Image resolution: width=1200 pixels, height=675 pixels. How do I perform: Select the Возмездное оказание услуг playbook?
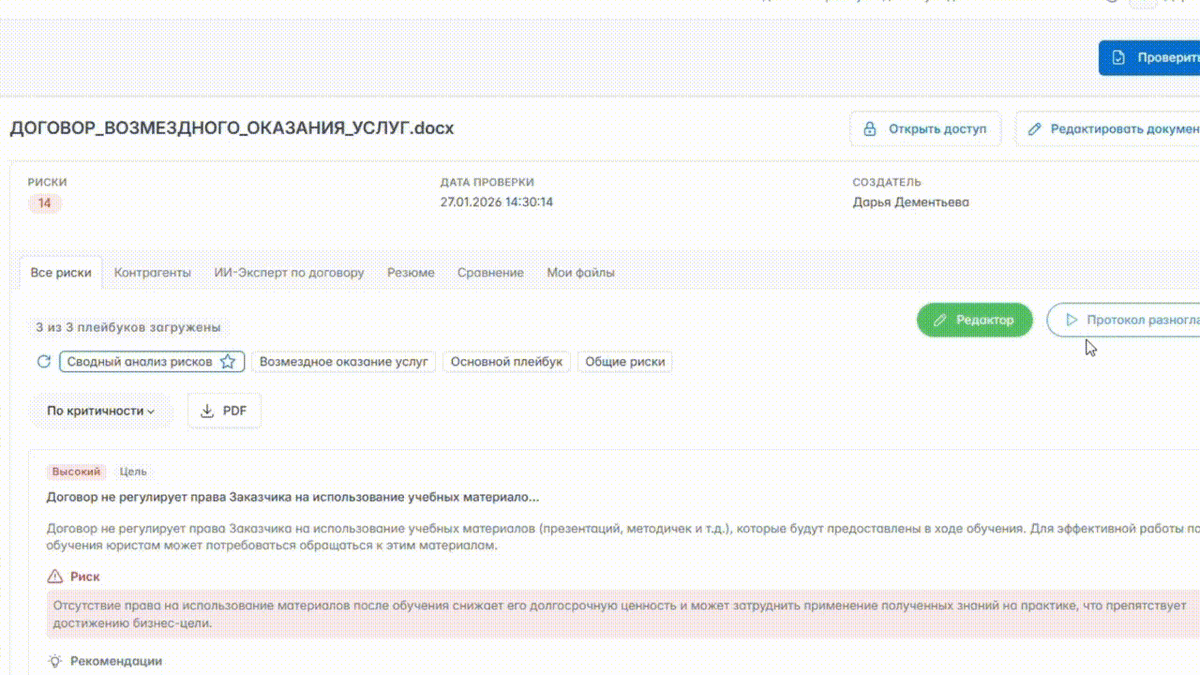coord(343,362)
